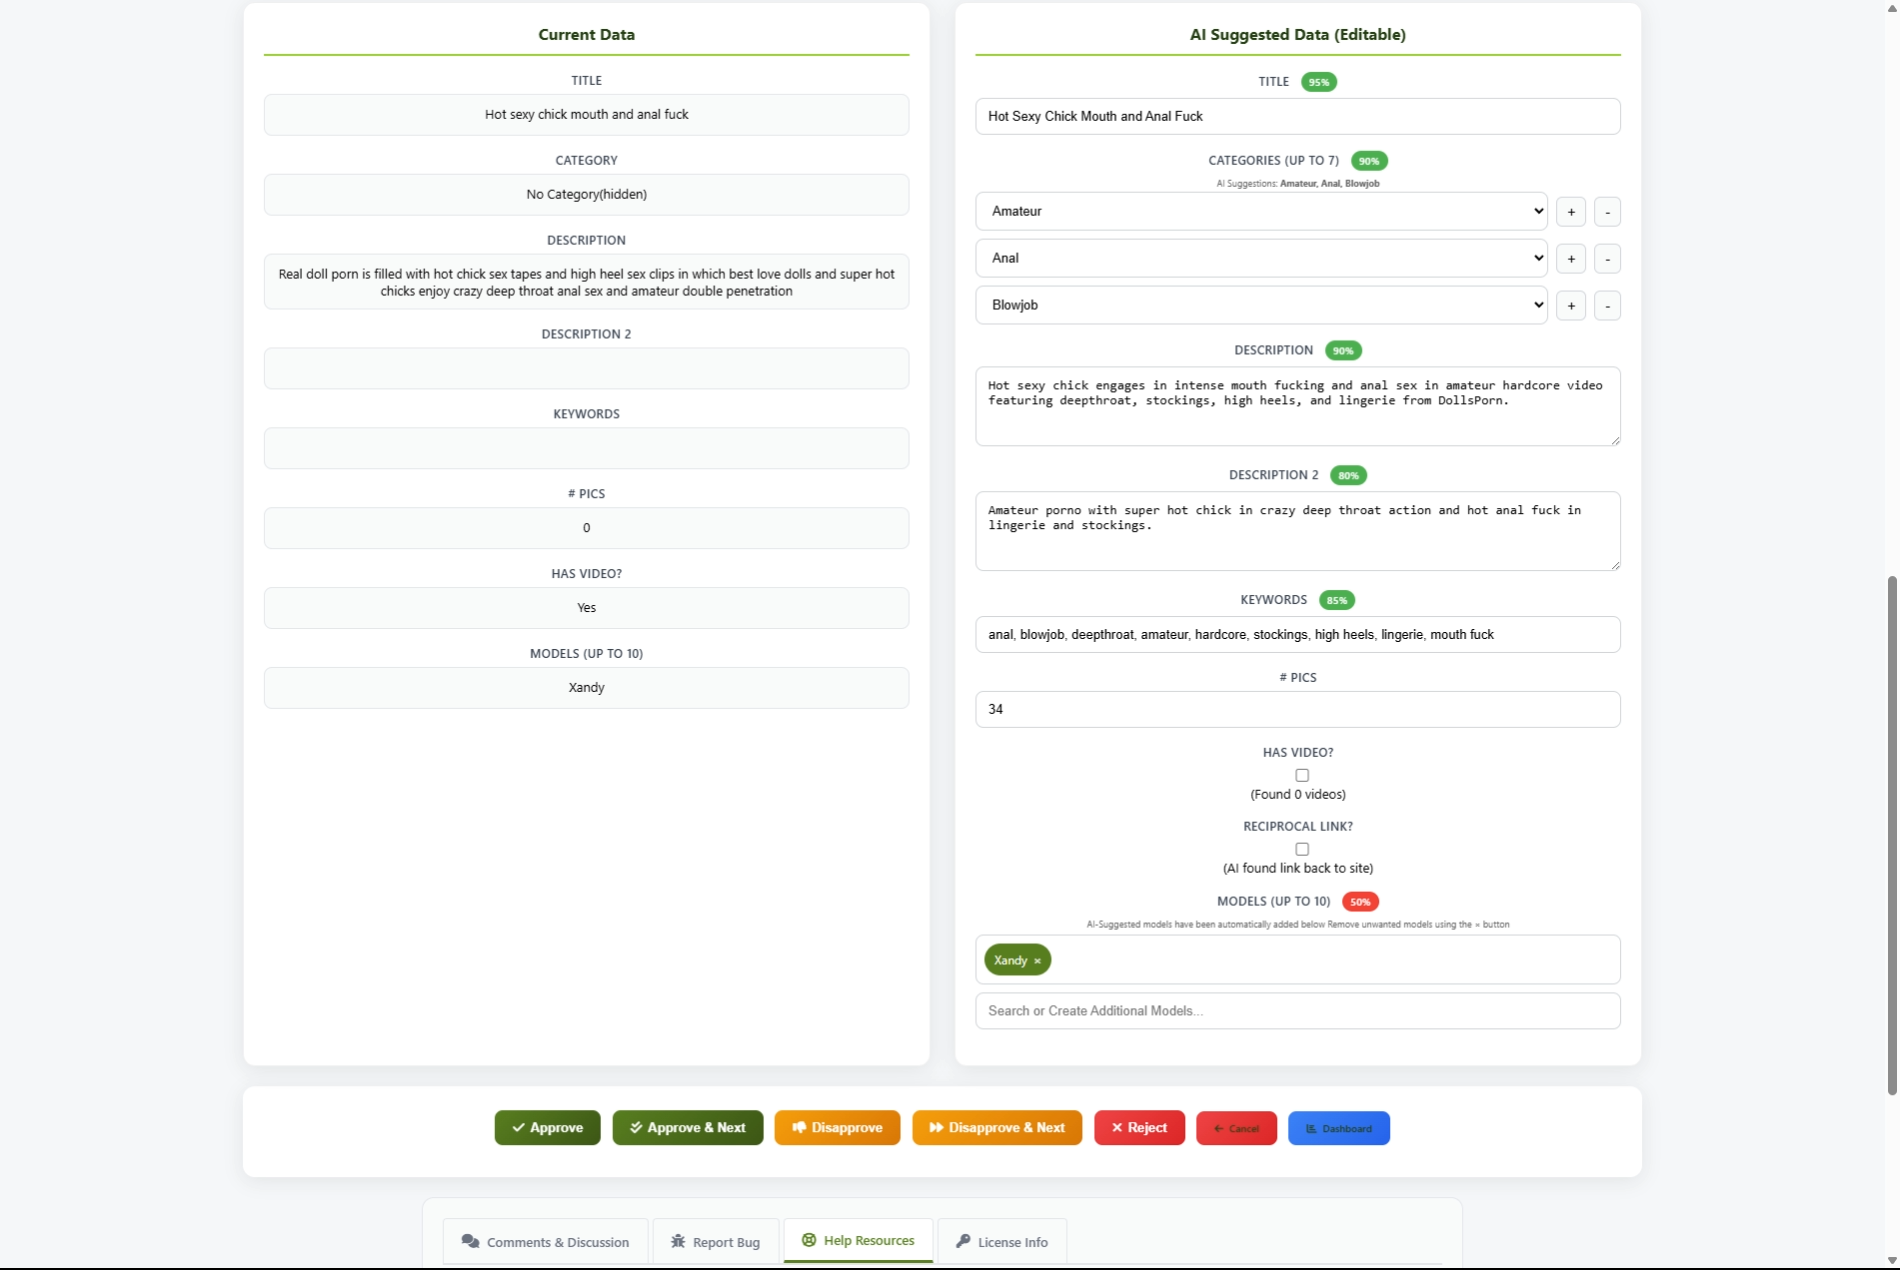Open the Dashboard button
1900x1270 pixels.
[x=1338, y=1128]
